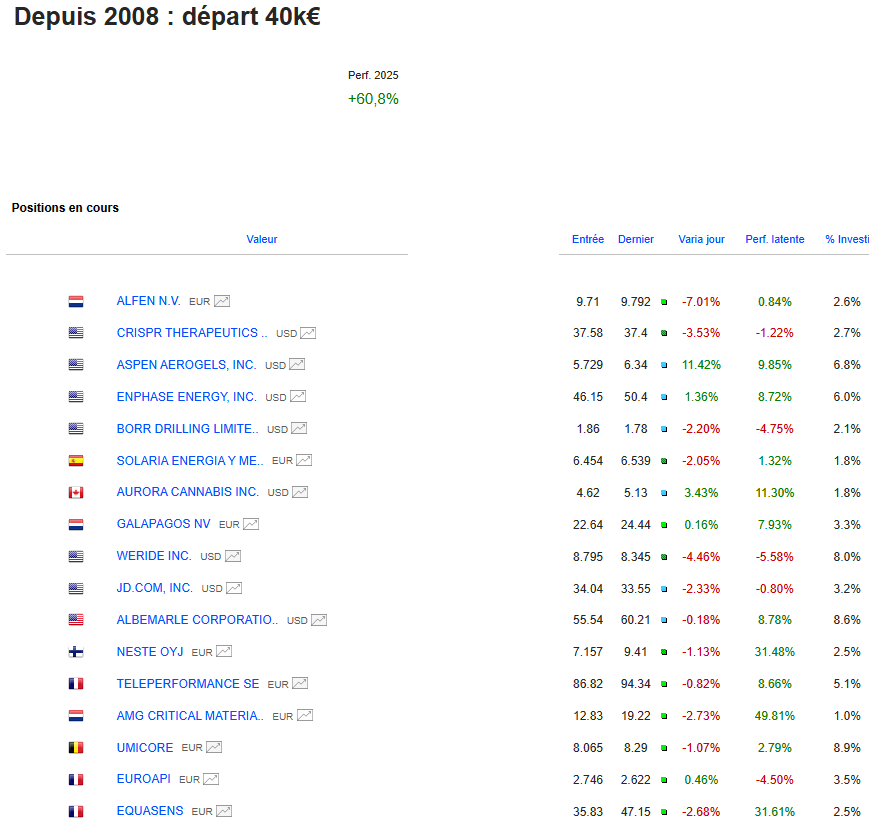The height and width of the screenshot is (828, 869).
Task: Open UMICORE stock link
Action: pos(145,748)
